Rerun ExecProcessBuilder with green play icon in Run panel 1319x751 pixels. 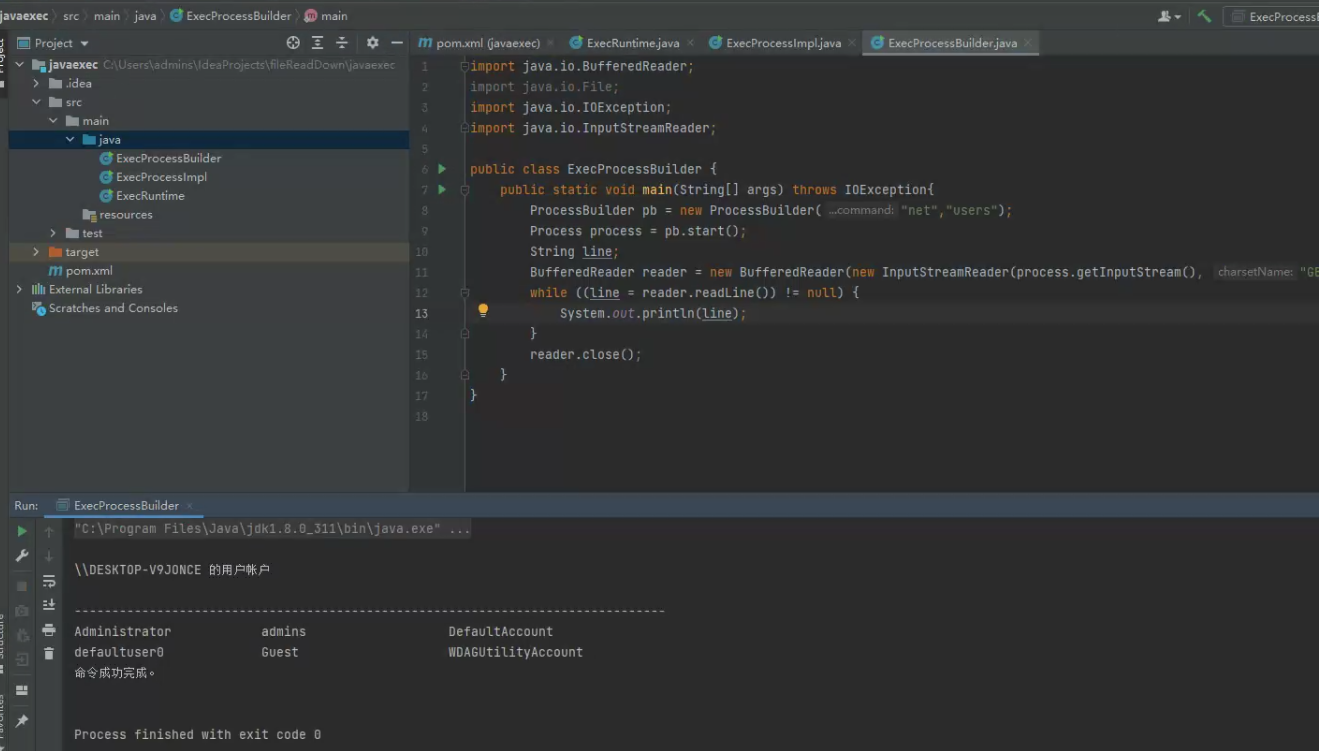(x=22, y=531)
